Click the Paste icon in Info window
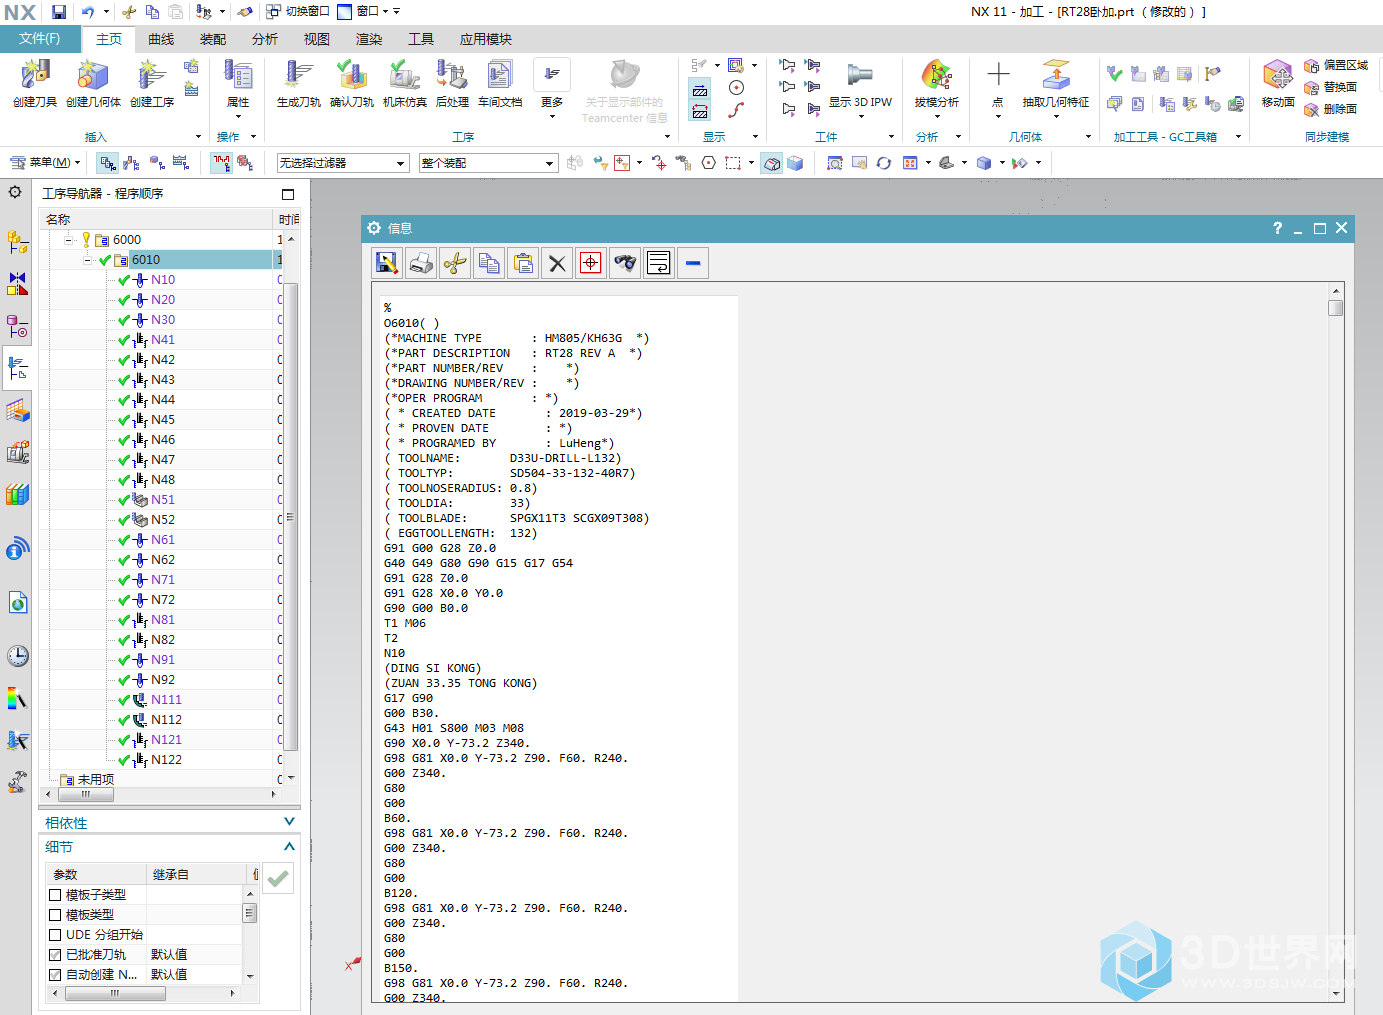 point(523,263)
